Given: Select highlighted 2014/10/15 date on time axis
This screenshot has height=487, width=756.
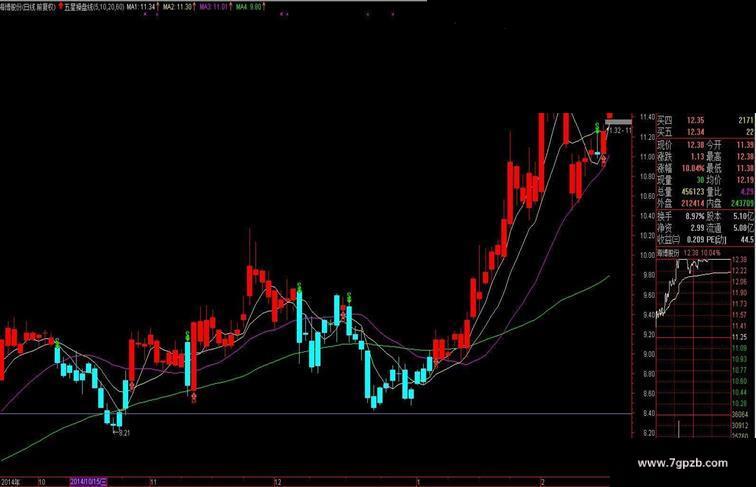Looking at the screenshot, I should (x=89, y=482).
